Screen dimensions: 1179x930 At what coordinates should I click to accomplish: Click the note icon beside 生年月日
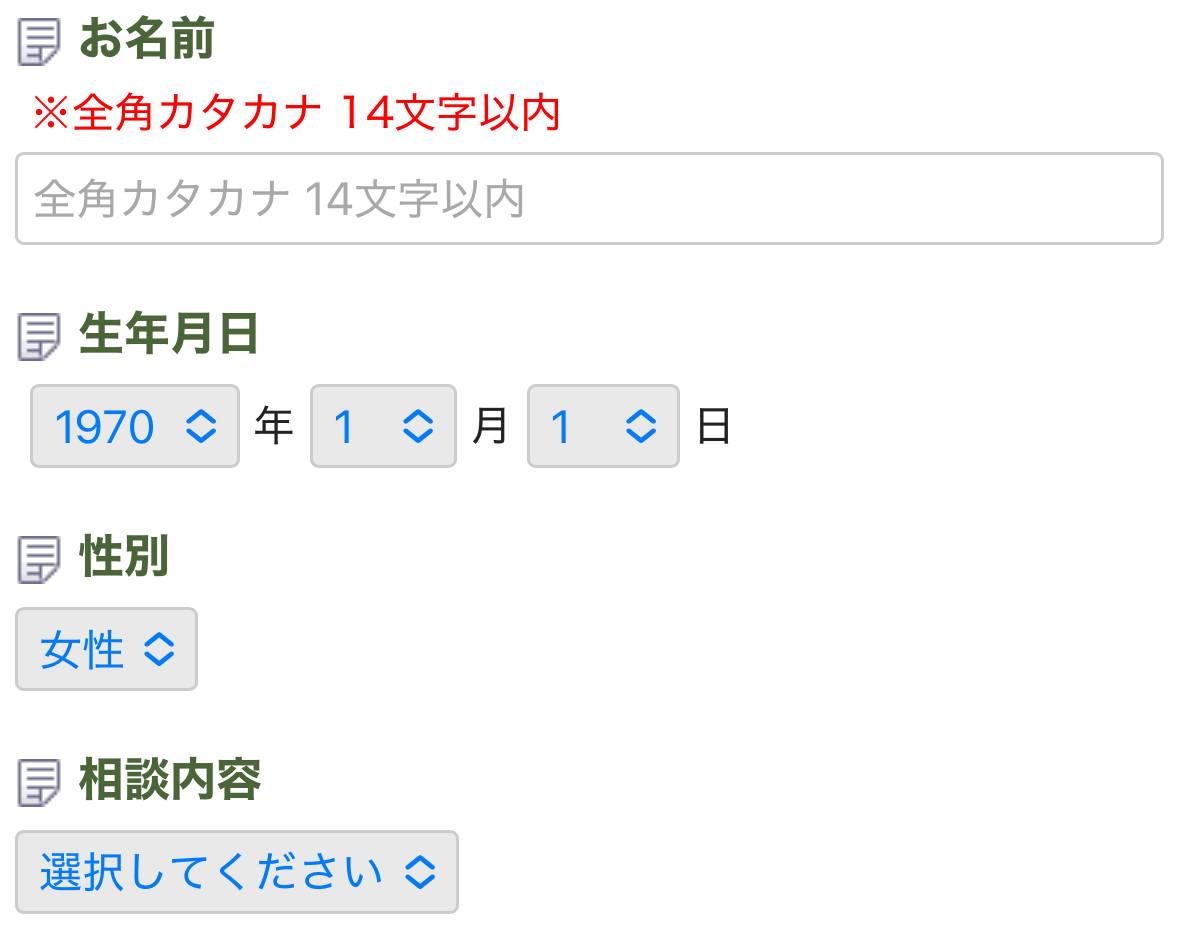[38, 337]
